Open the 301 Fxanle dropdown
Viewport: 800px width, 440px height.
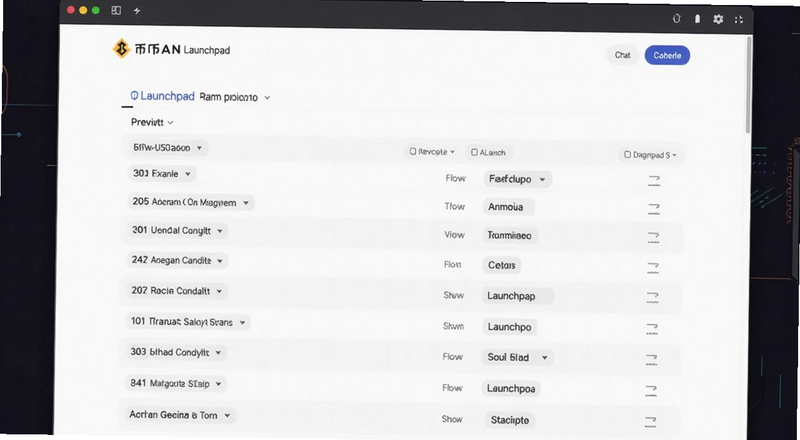162,174
